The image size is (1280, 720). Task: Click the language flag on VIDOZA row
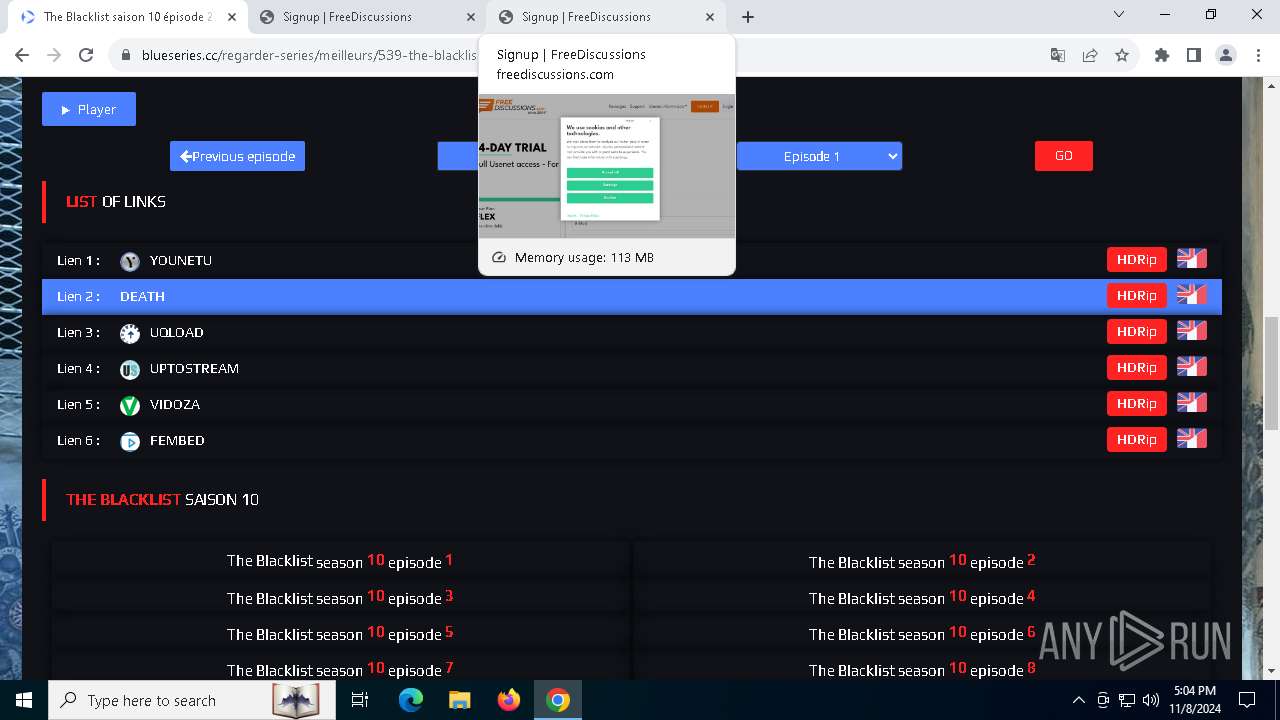click(x=1192, y=403)
